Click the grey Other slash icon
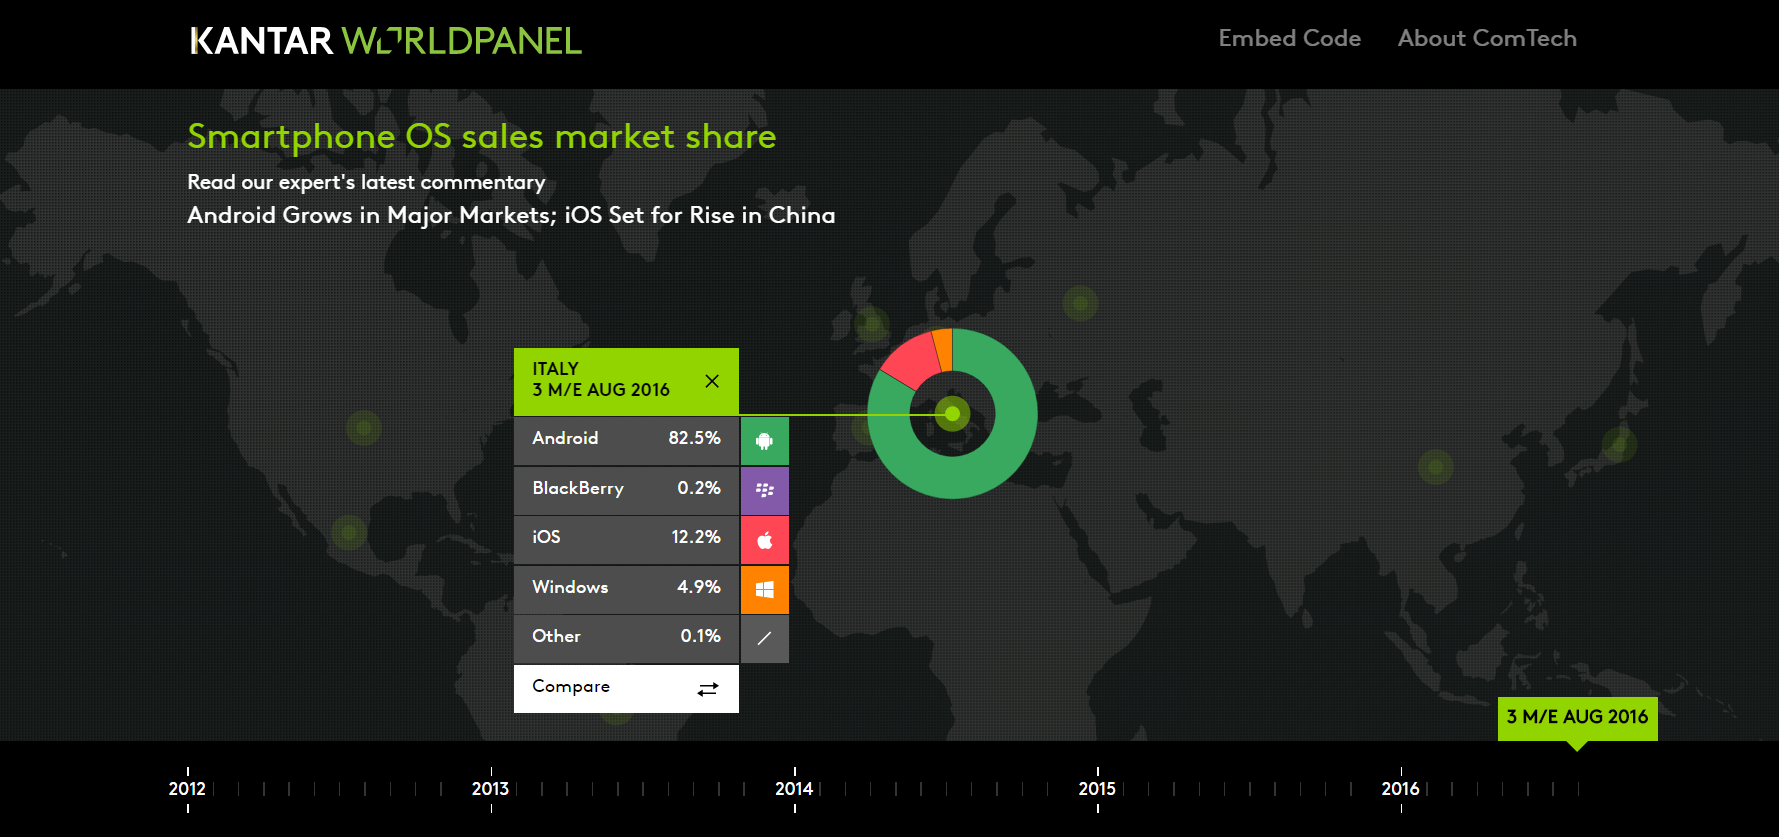 pos(764,638)
